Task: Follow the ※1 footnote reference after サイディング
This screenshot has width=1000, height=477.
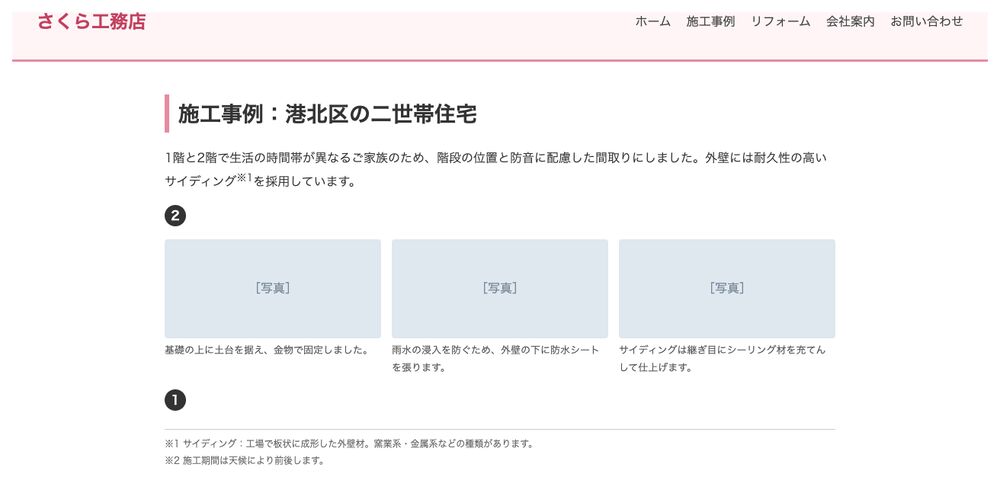Action: (246, 177)
